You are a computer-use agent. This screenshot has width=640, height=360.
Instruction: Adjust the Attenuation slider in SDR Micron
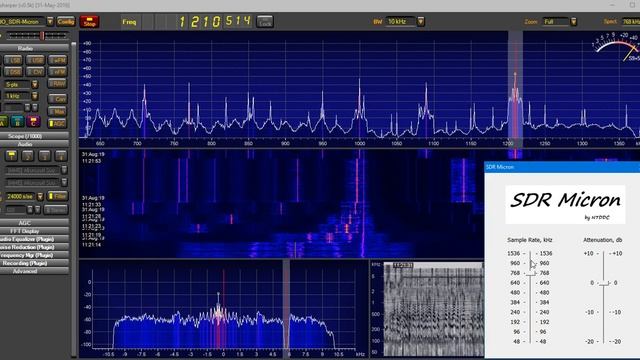(604, 283)
